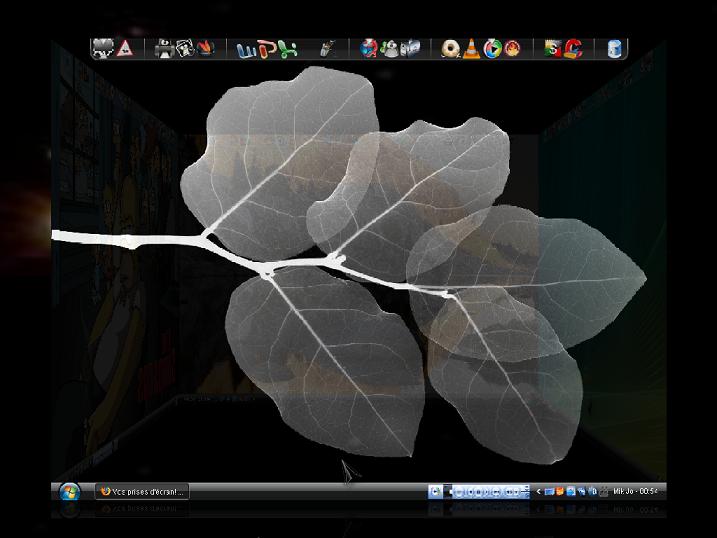Expand hidden tray icons with the chevron
The image size is (717, 538).
[x=539, y=492]
